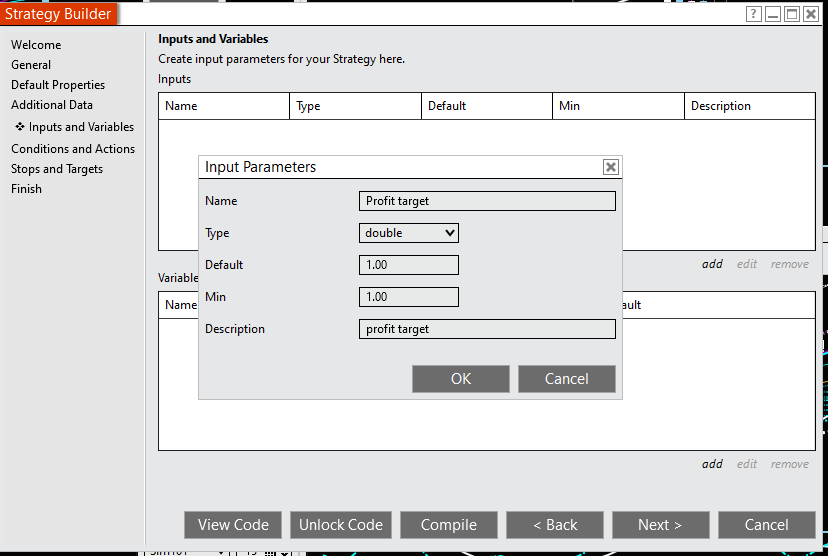The height and width of the screenshot is (556, 828).
Task: Minimize the Strategy Builder window
Action: (x=773, y=14)
